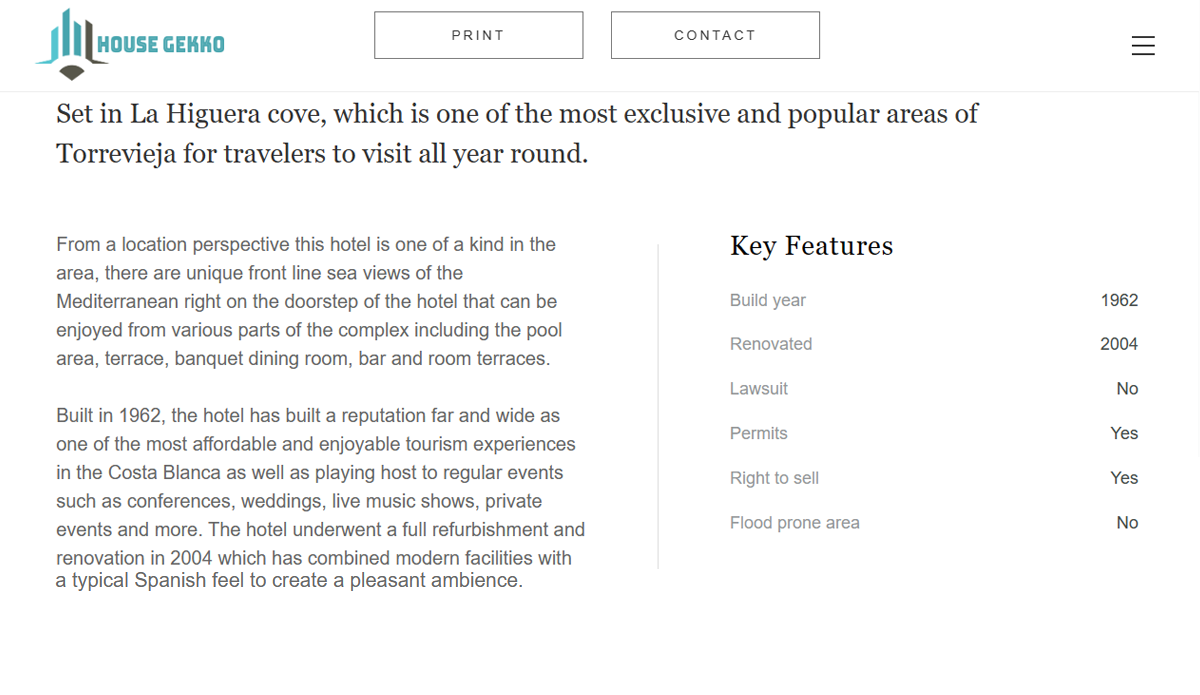Click the Yes value beside Right to sell
This screenshot has height=695, width=1200.
(1124, 478)
